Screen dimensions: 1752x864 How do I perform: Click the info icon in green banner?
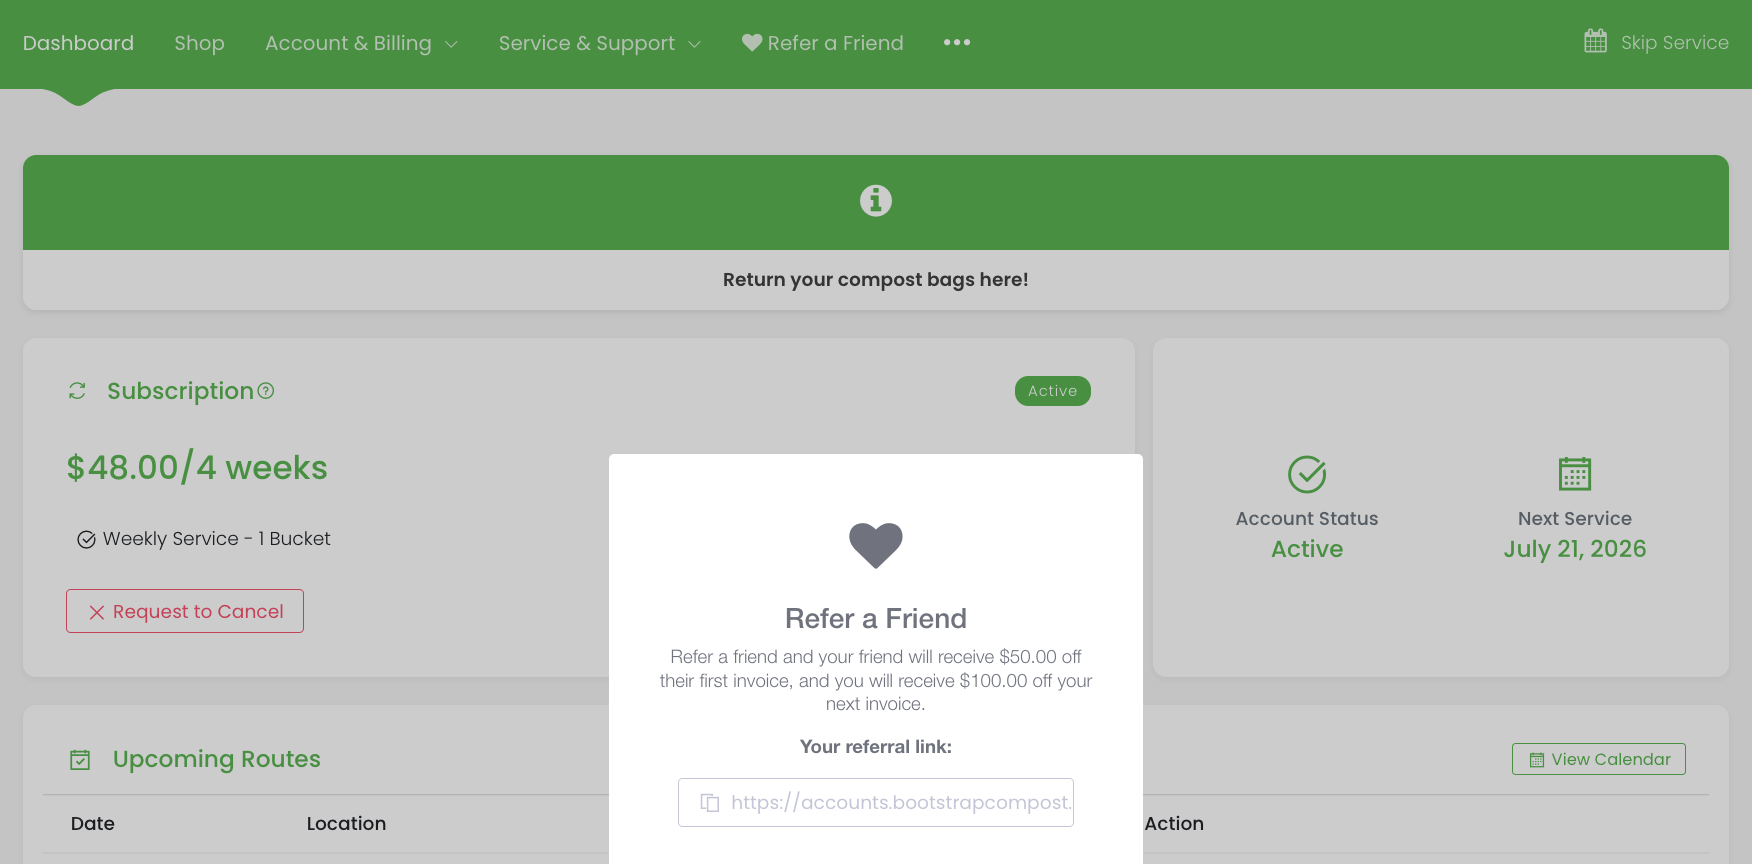coord(876,201)
